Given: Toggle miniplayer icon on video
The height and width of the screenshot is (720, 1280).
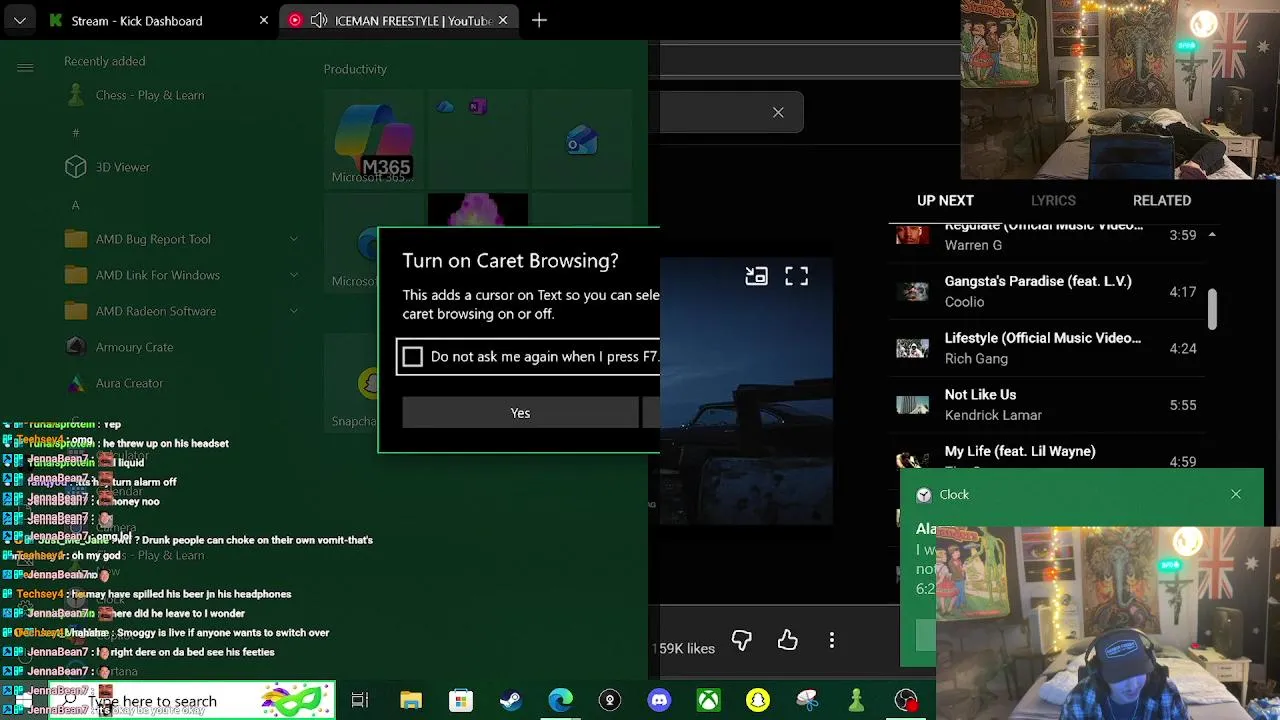Looking at the screenshot, I should (x=756, y=277).
